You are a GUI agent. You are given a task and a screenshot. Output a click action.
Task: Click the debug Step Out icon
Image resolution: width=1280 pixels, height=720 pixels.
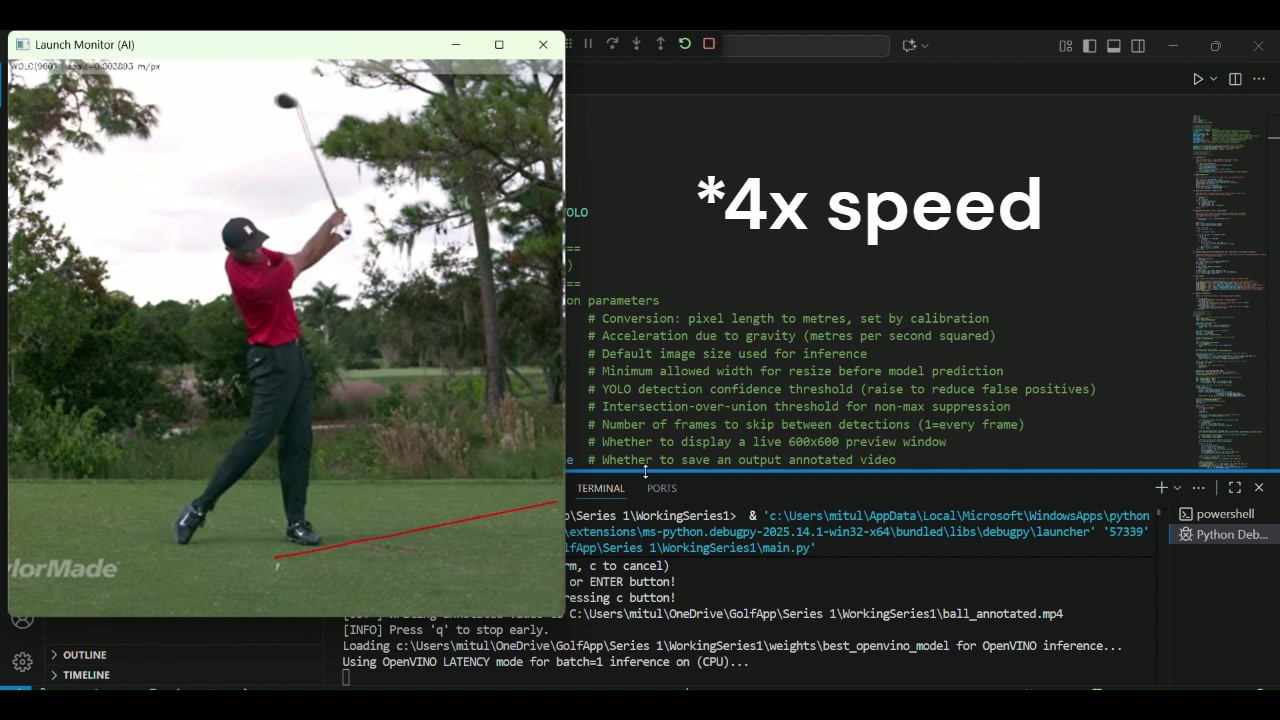point(660,44)
